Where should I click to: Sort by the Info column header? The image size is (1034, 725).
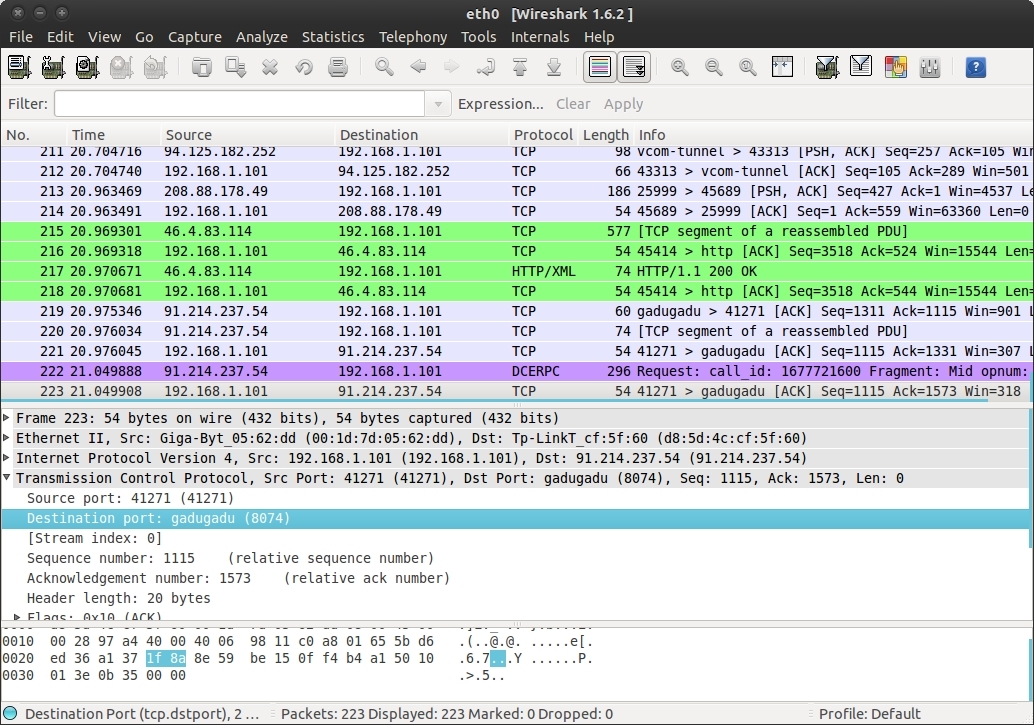(x=833, y=135)
